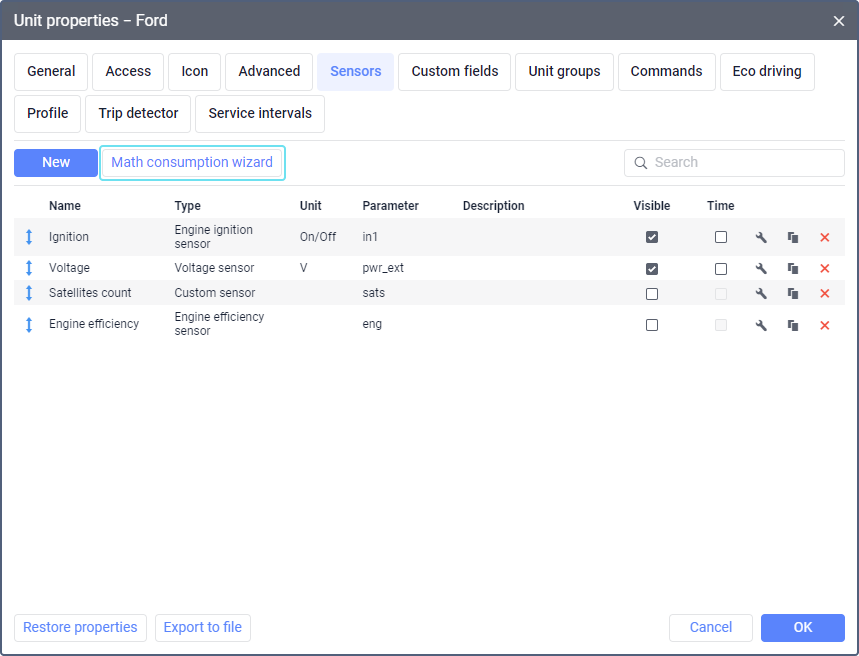Enable the Time checkbox for Voltage sensor
859x656 pixels.
click(721, 268)
